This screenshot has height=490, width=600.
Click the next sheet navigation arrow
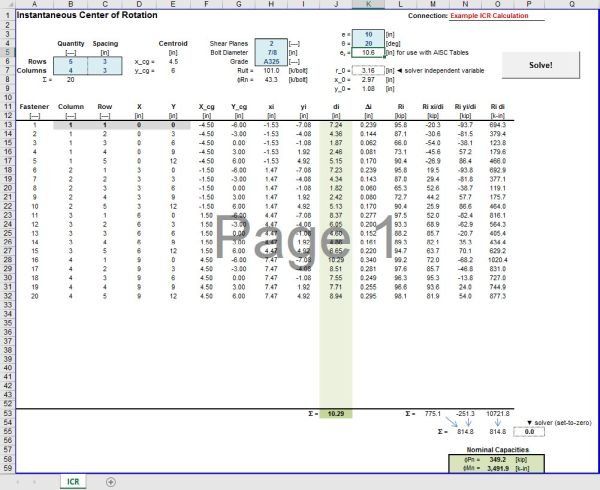pyautogui.click(x=36, y=482)
